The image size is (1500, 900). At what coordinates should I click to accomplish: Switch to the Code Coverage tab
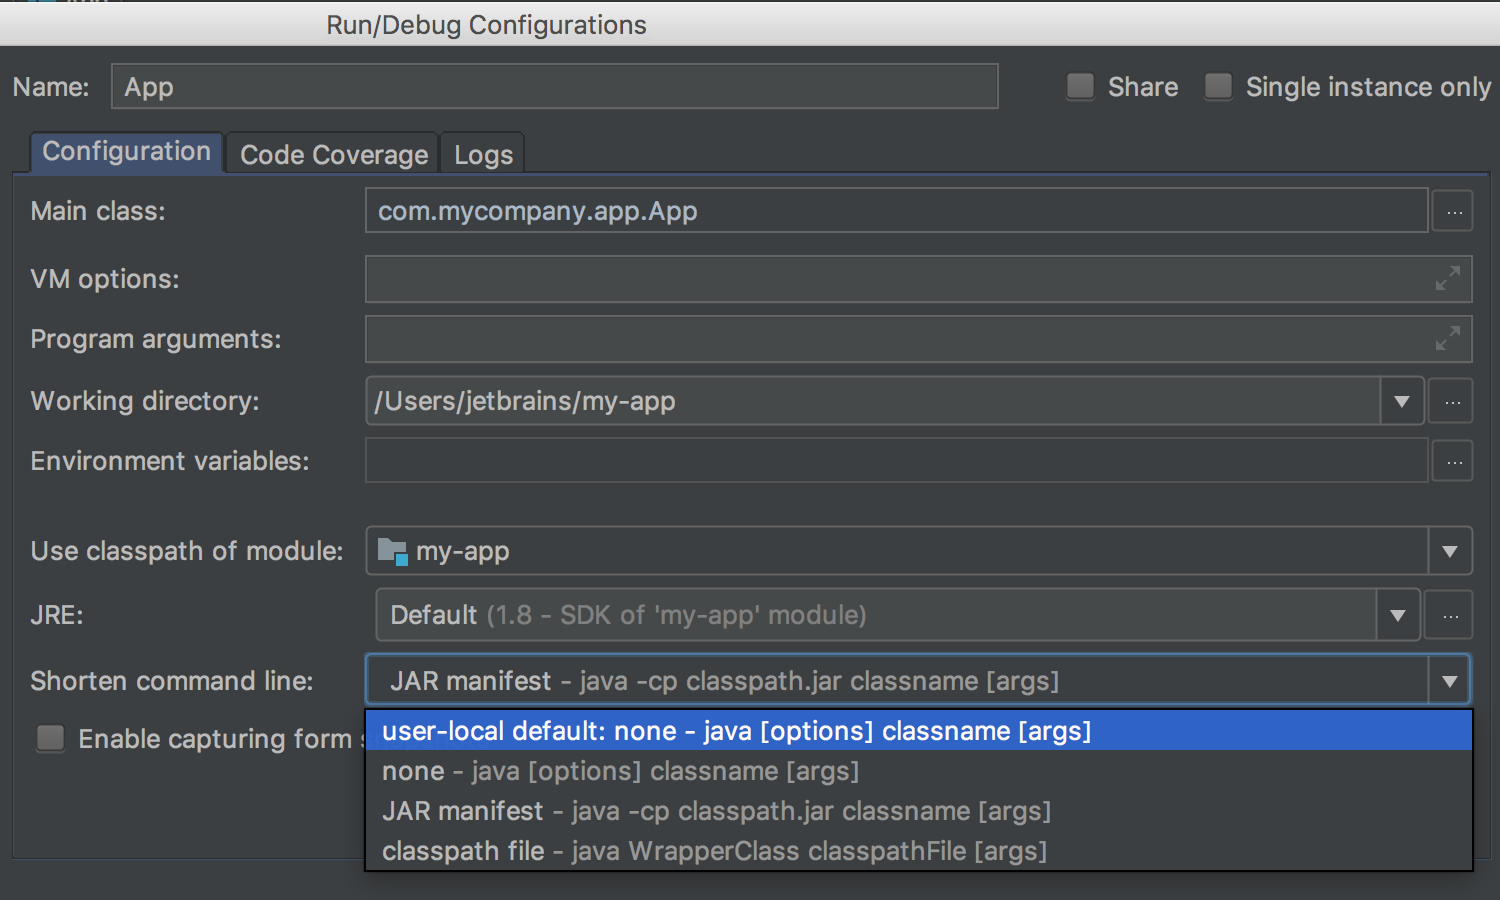click(x=332, y=154)
